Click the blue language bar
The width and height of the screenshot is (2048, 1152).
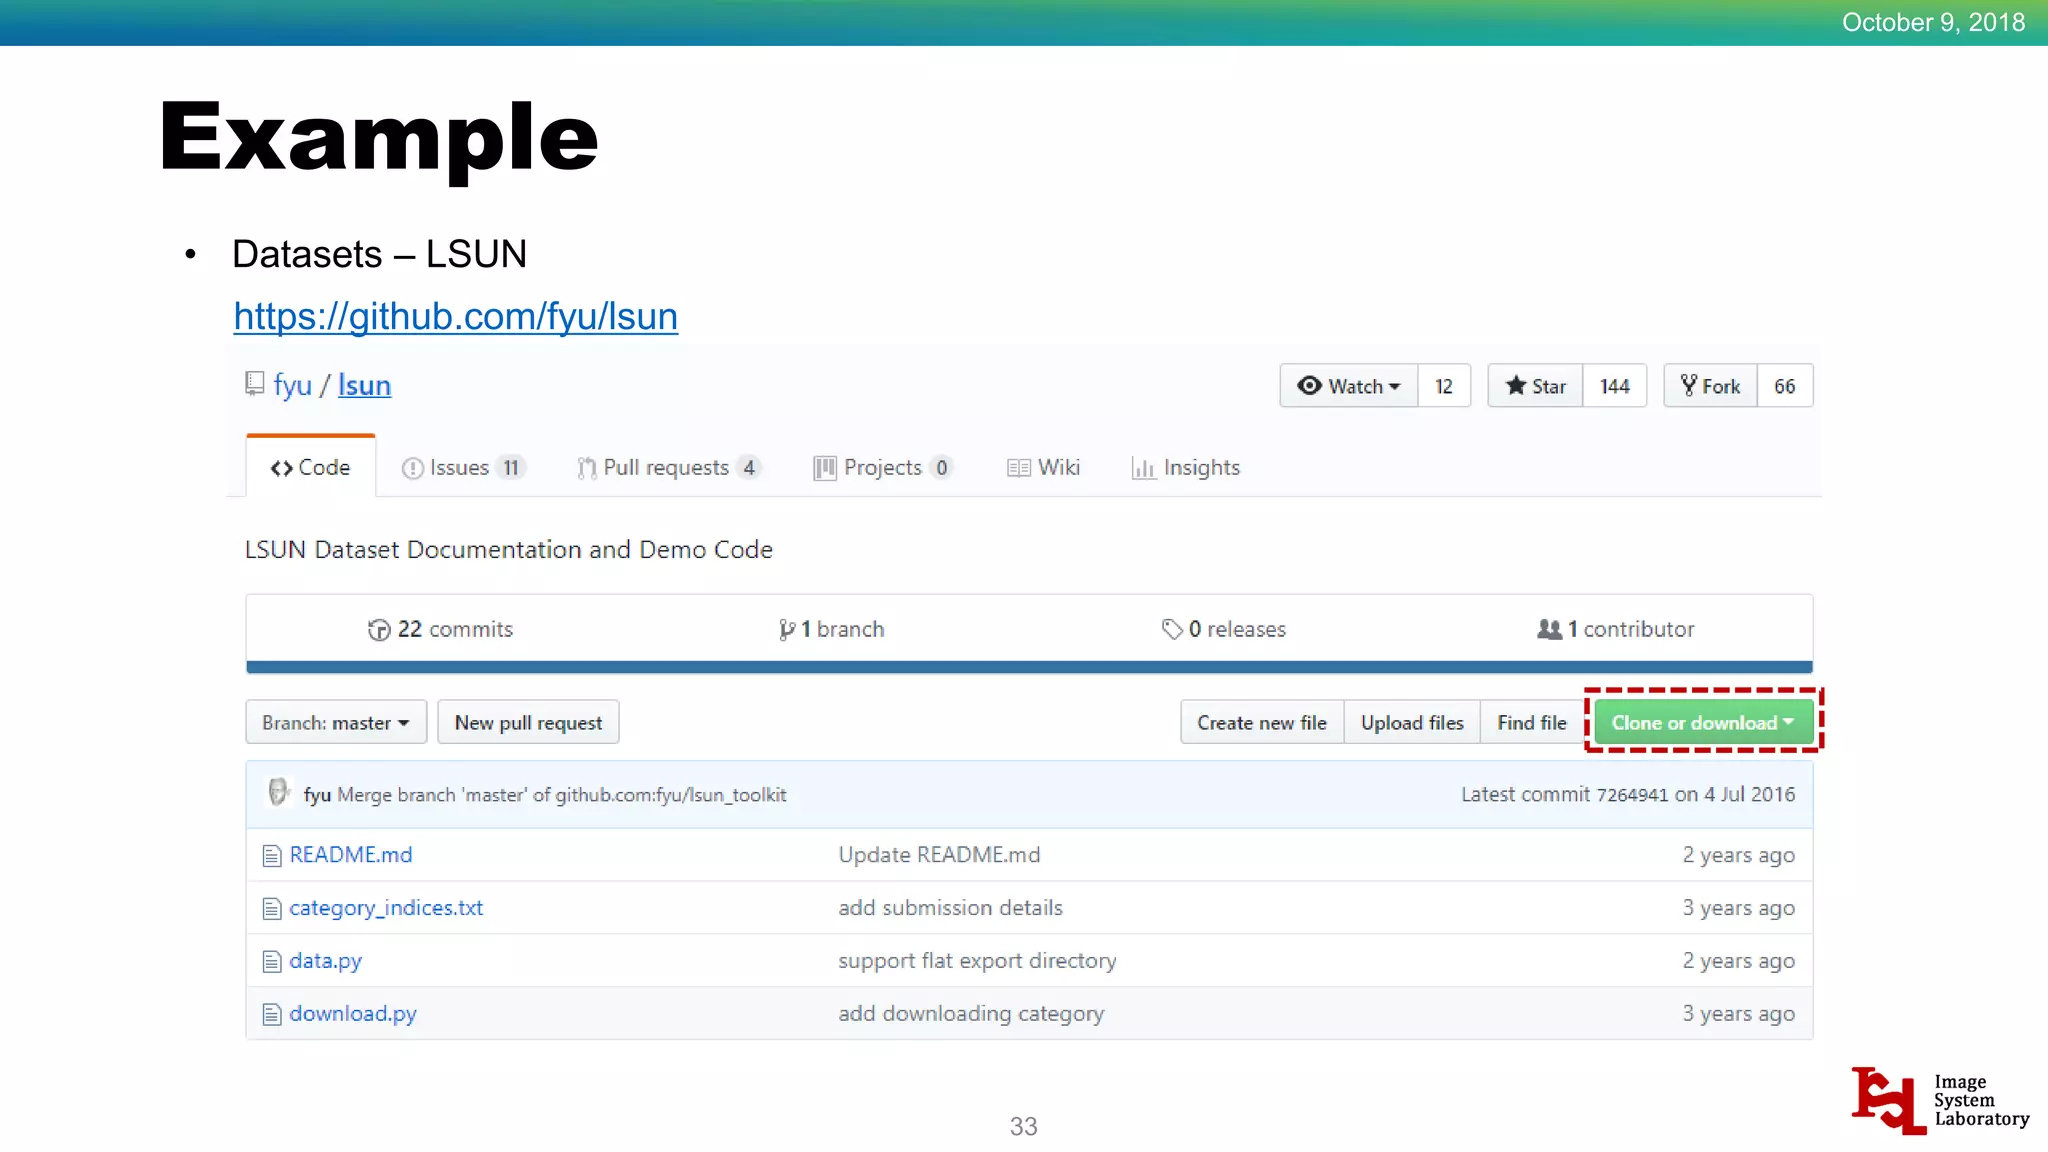click(1029, 667)
